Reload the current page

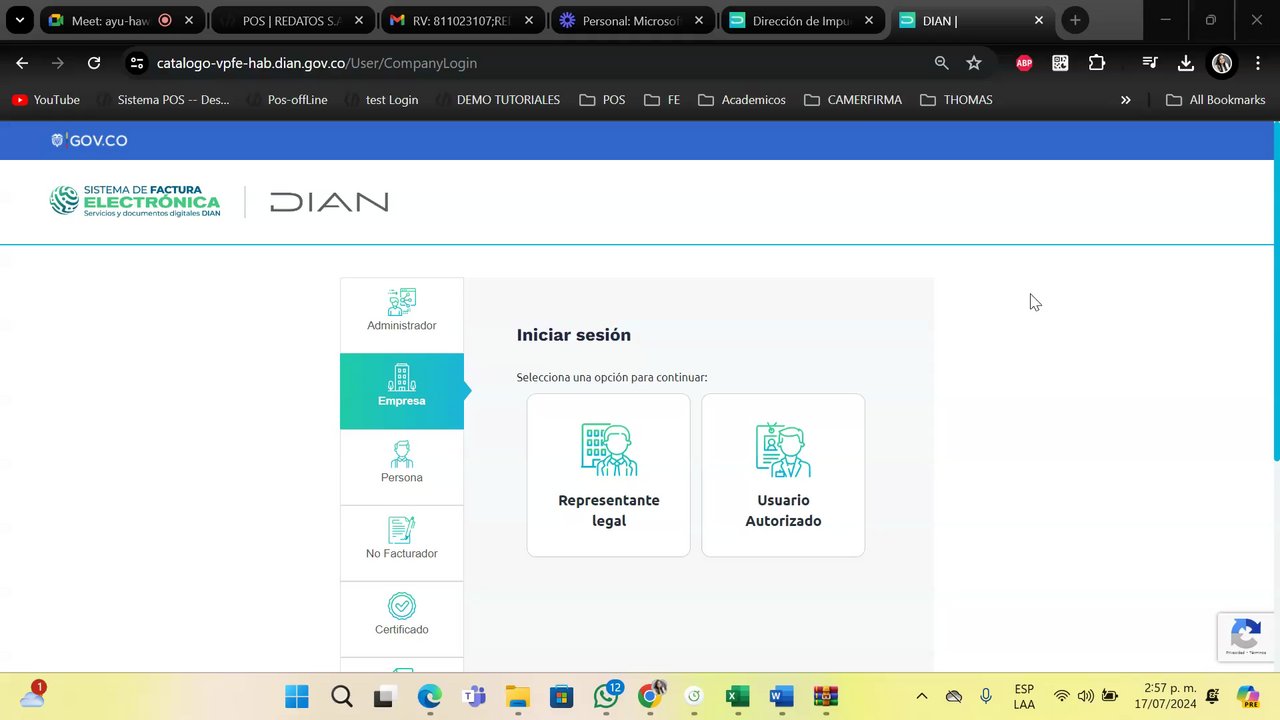94,63
